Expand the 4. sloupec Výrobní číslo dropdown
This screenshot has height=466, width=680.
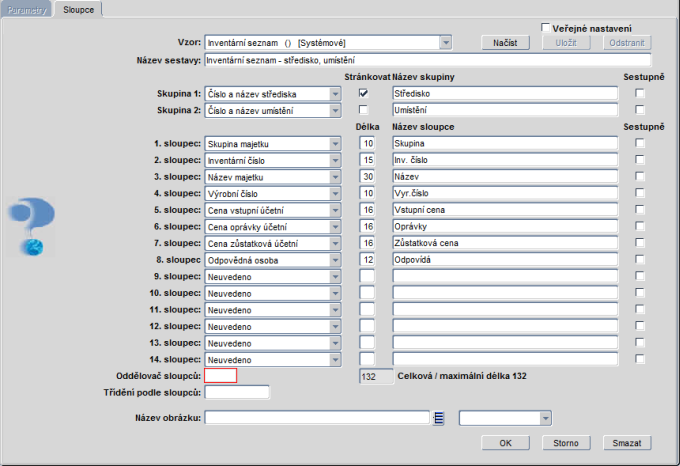pos(335,194)
